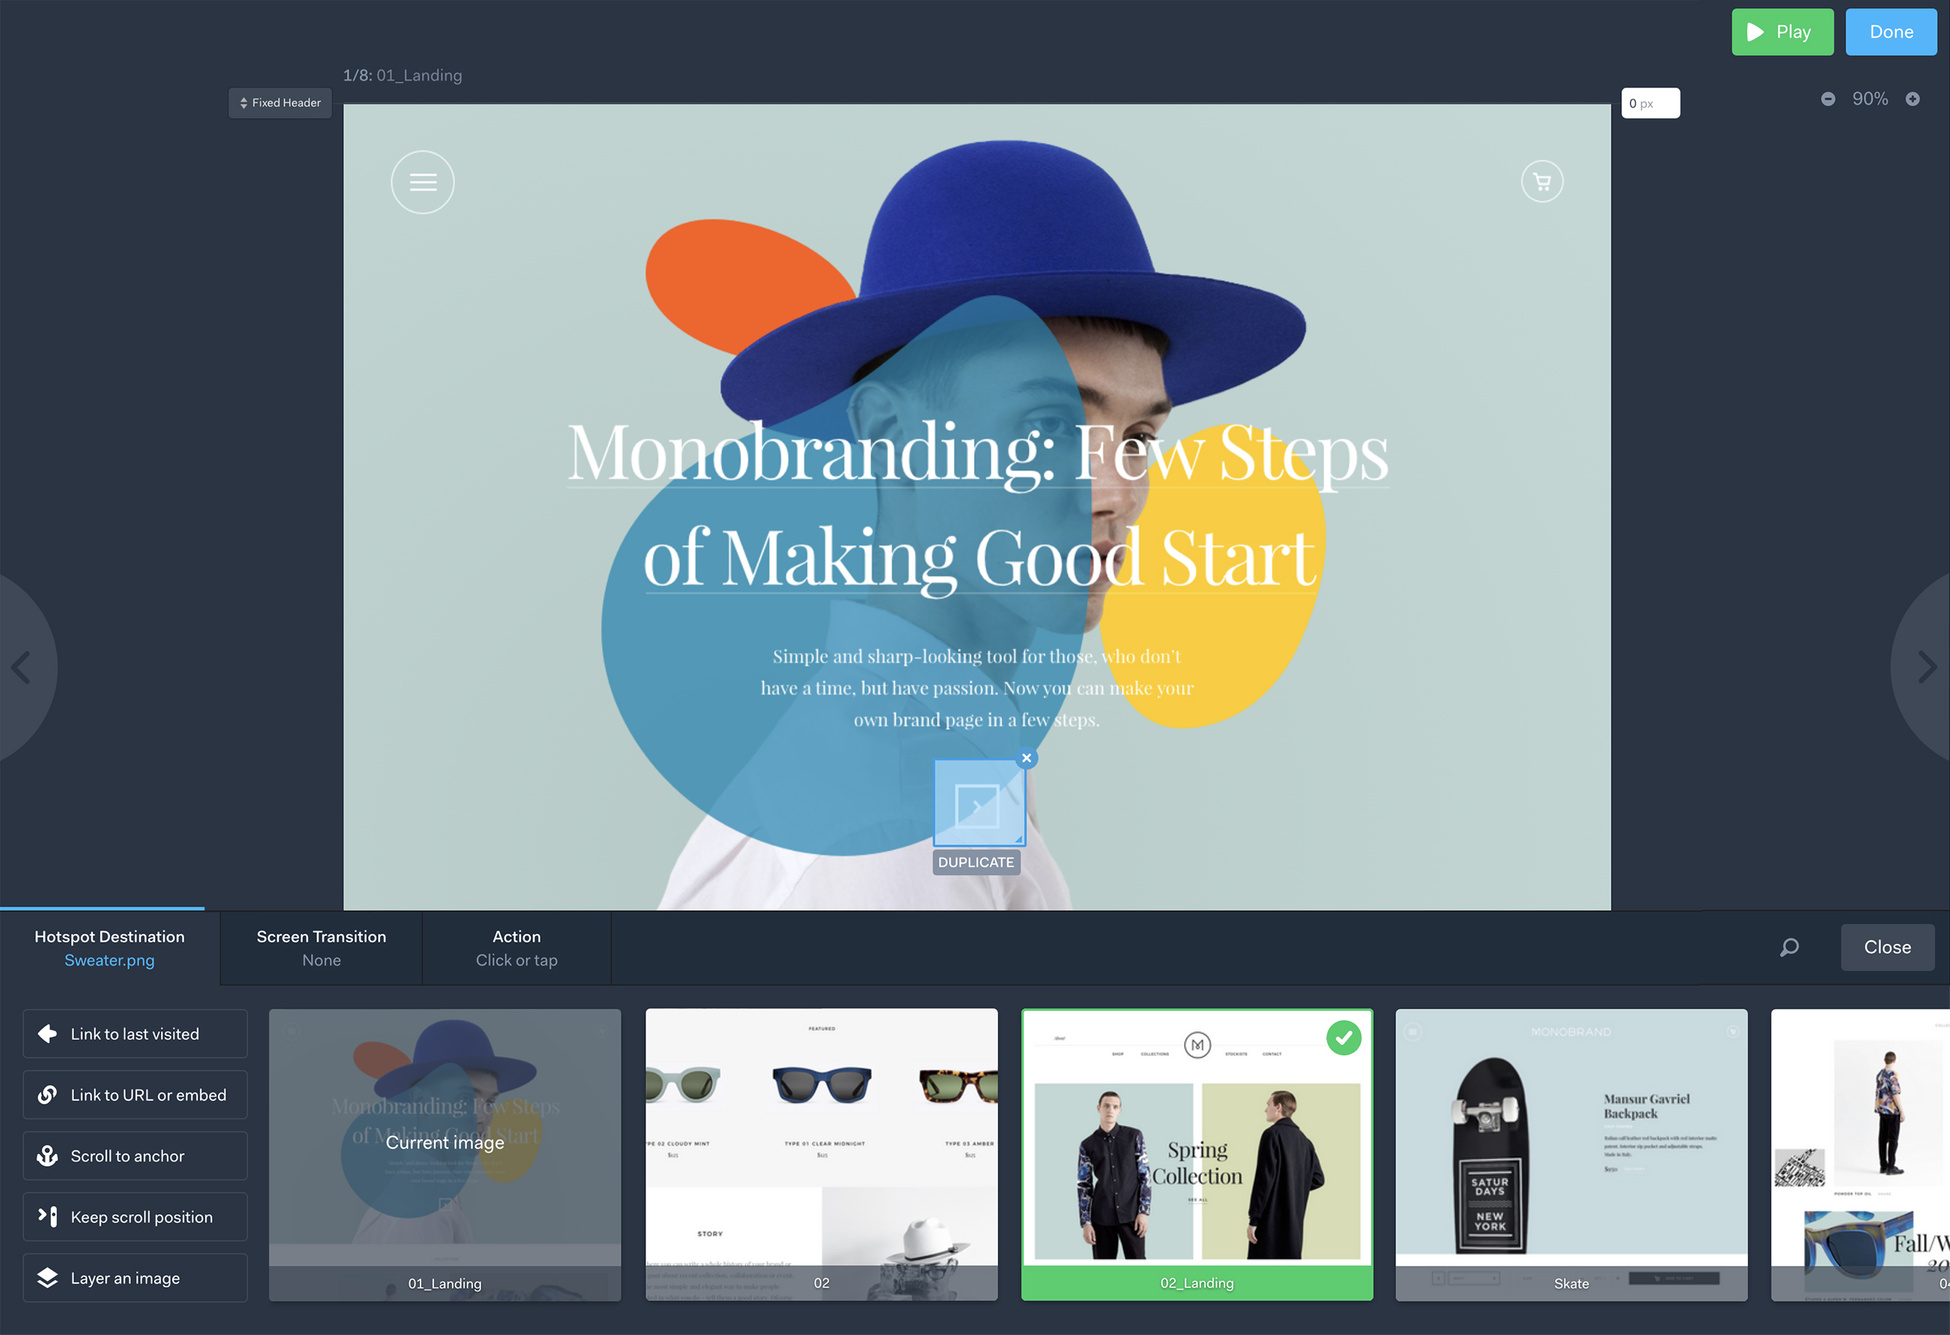Remove the Duplicate hotspot via its X
This screenshot has height=1335, width=1950.
(x=1027, y=758)
